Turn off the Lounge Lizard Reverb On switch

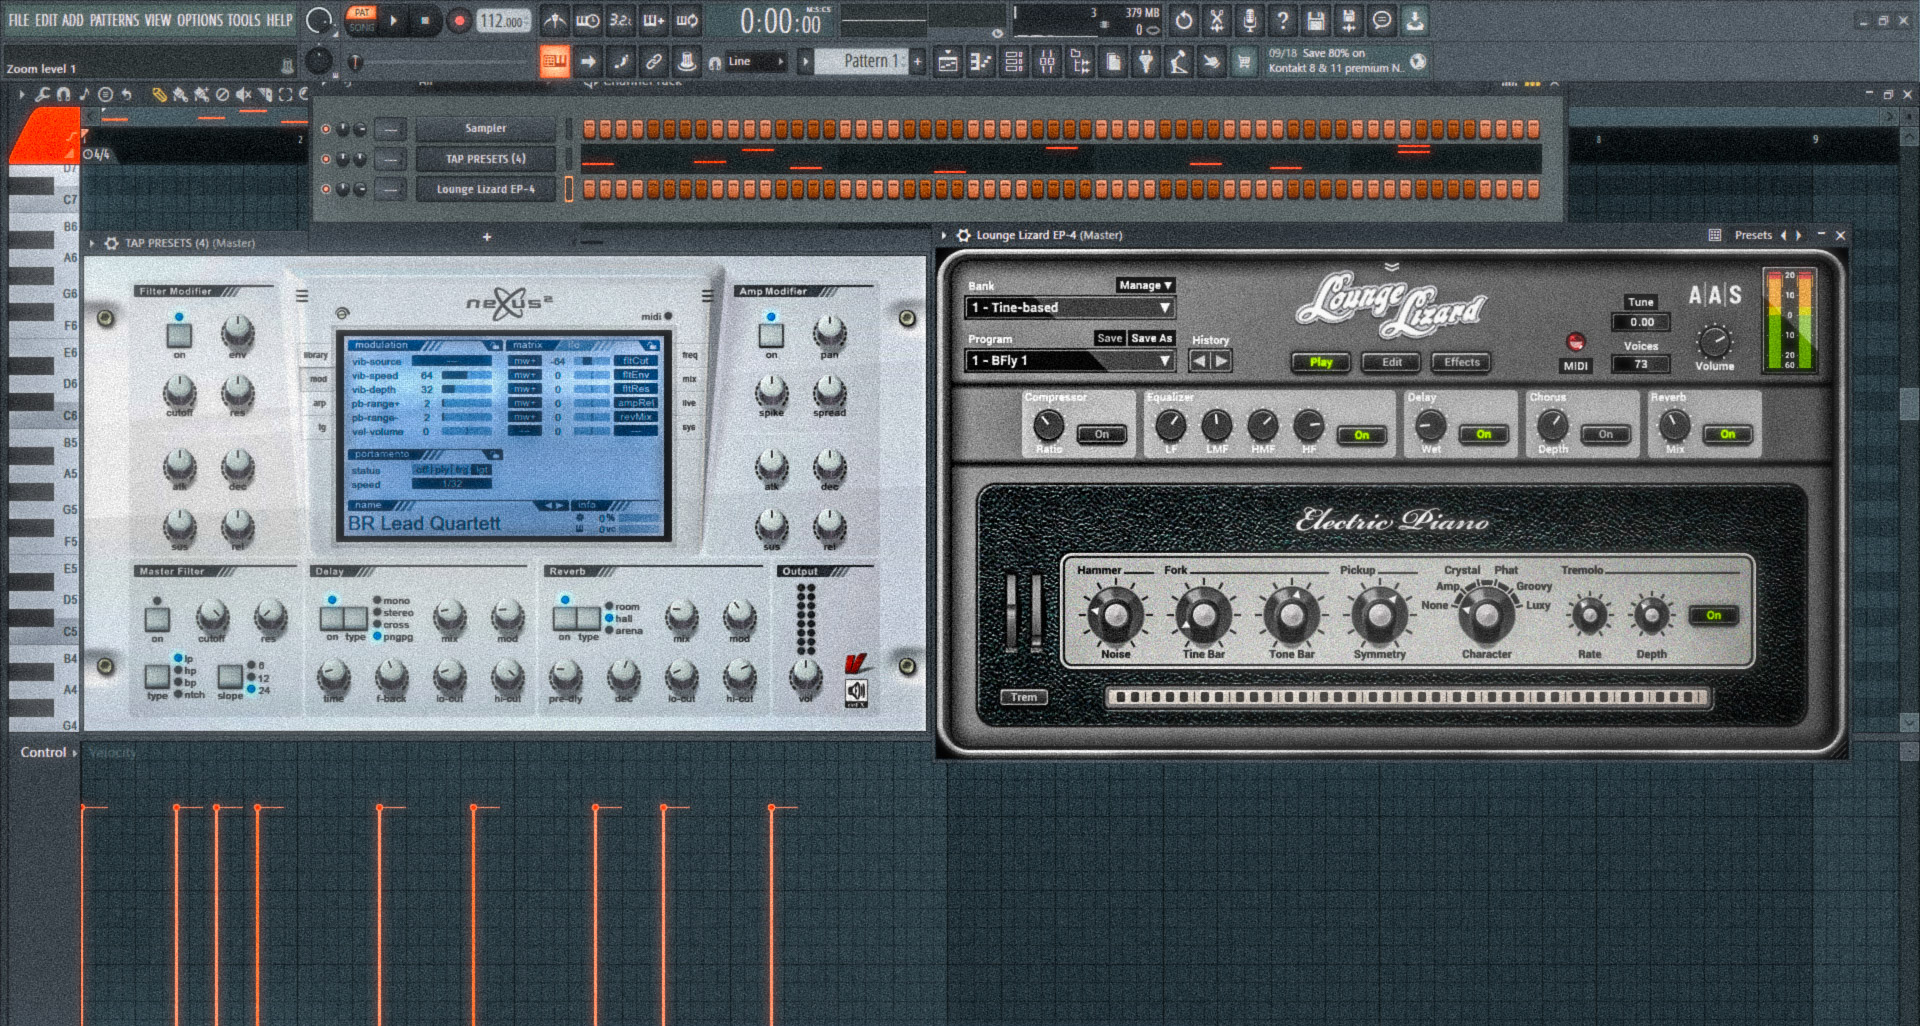click(1727, 434)
